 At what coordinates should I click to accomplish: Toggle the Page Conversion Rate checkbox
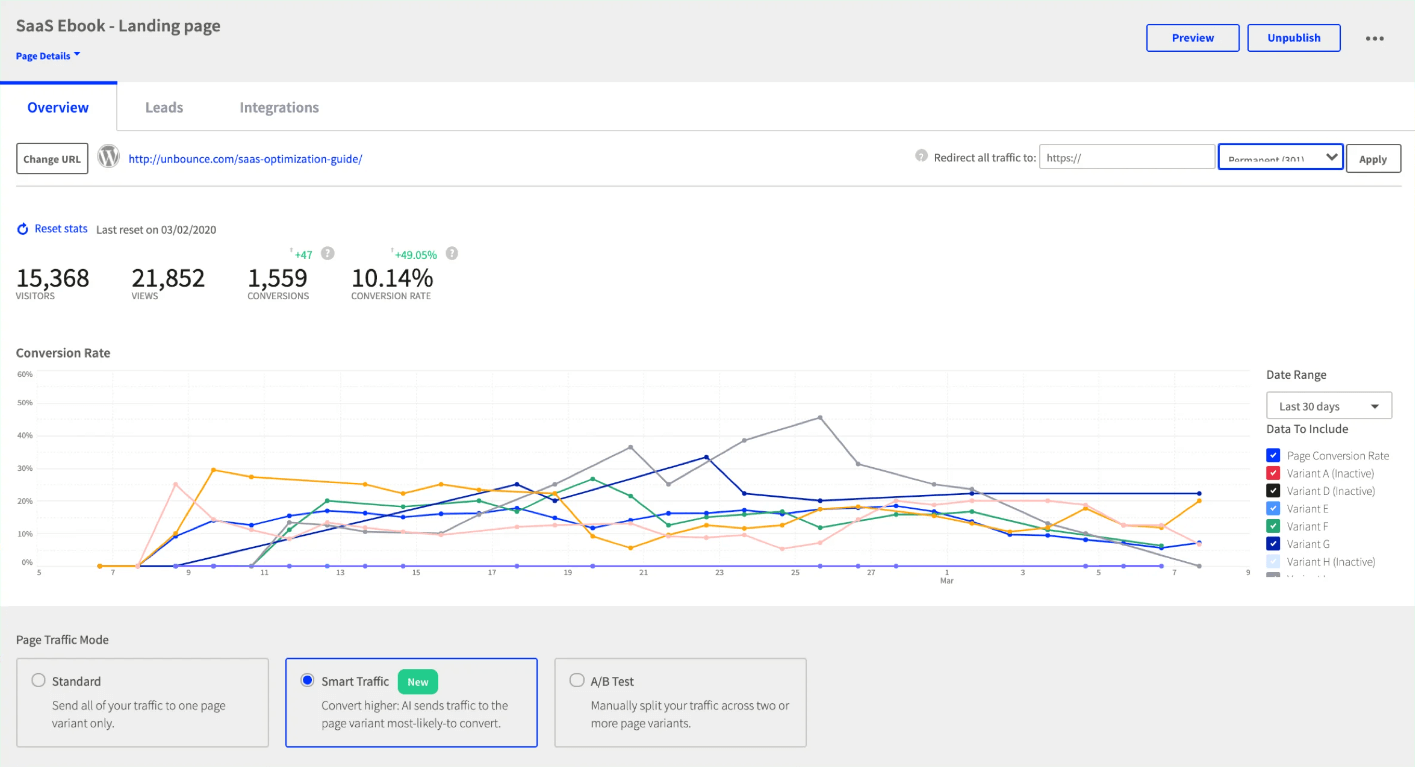(x=1273, y=455)
